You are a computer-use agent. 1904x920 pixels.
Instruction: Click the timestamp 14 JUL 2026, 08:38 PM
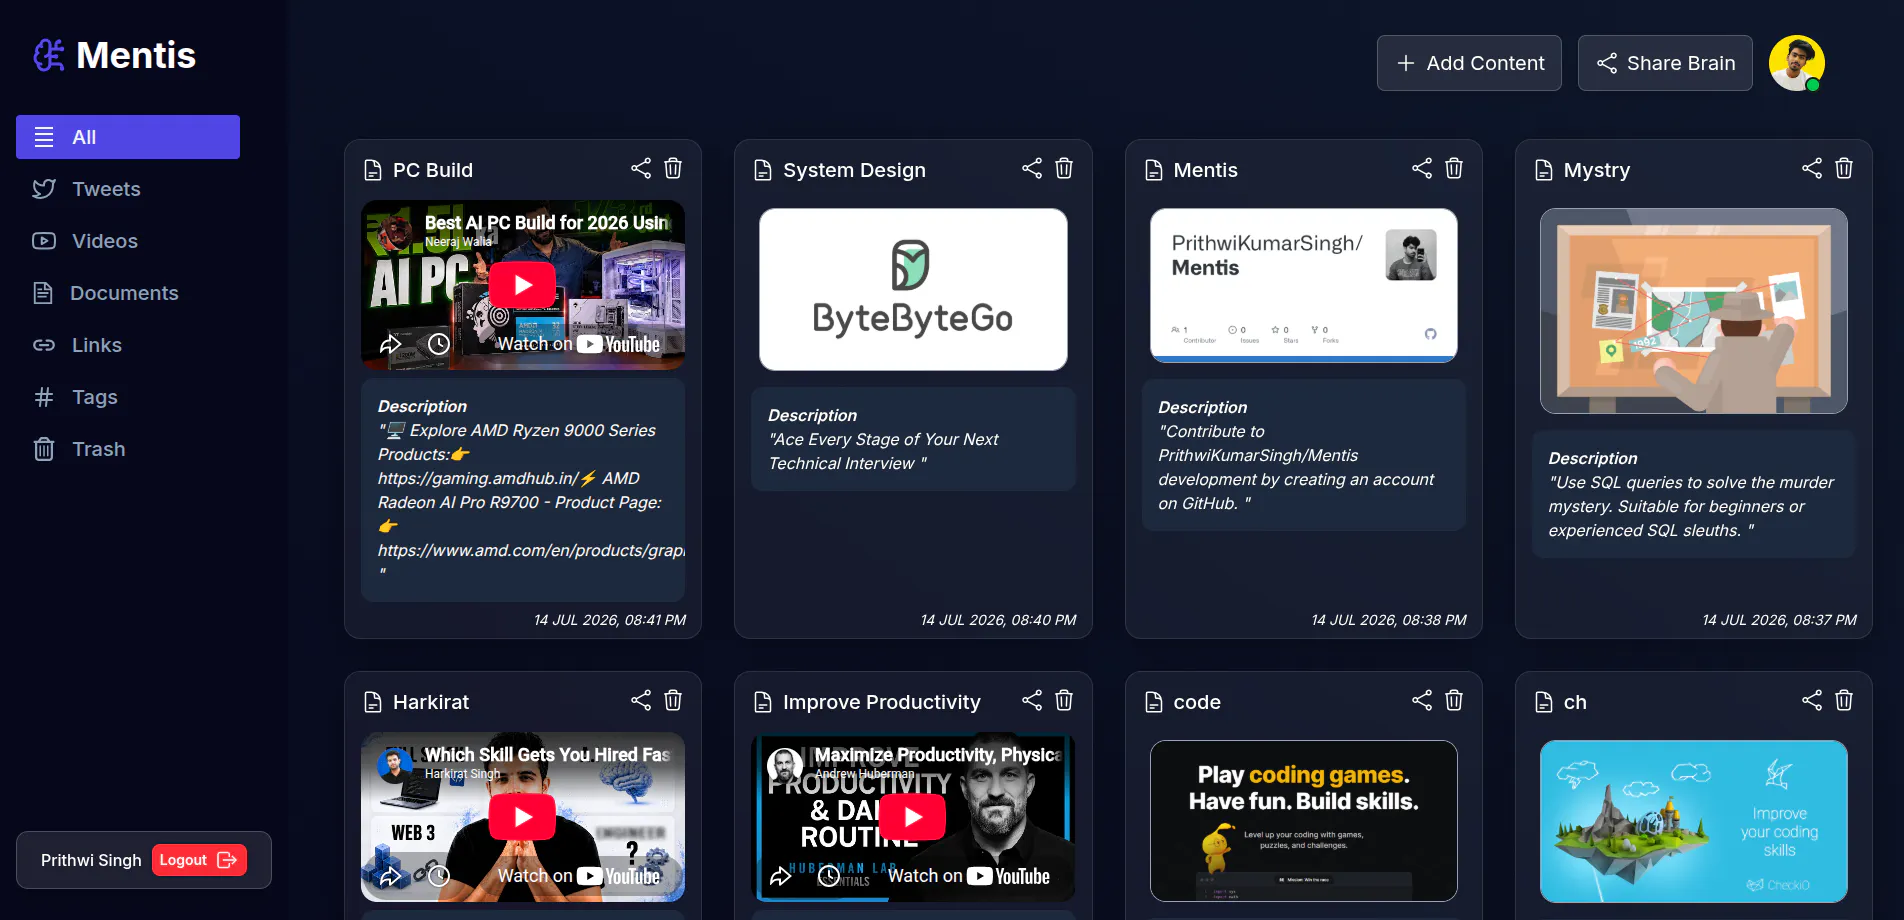[x=1389, y=620]
